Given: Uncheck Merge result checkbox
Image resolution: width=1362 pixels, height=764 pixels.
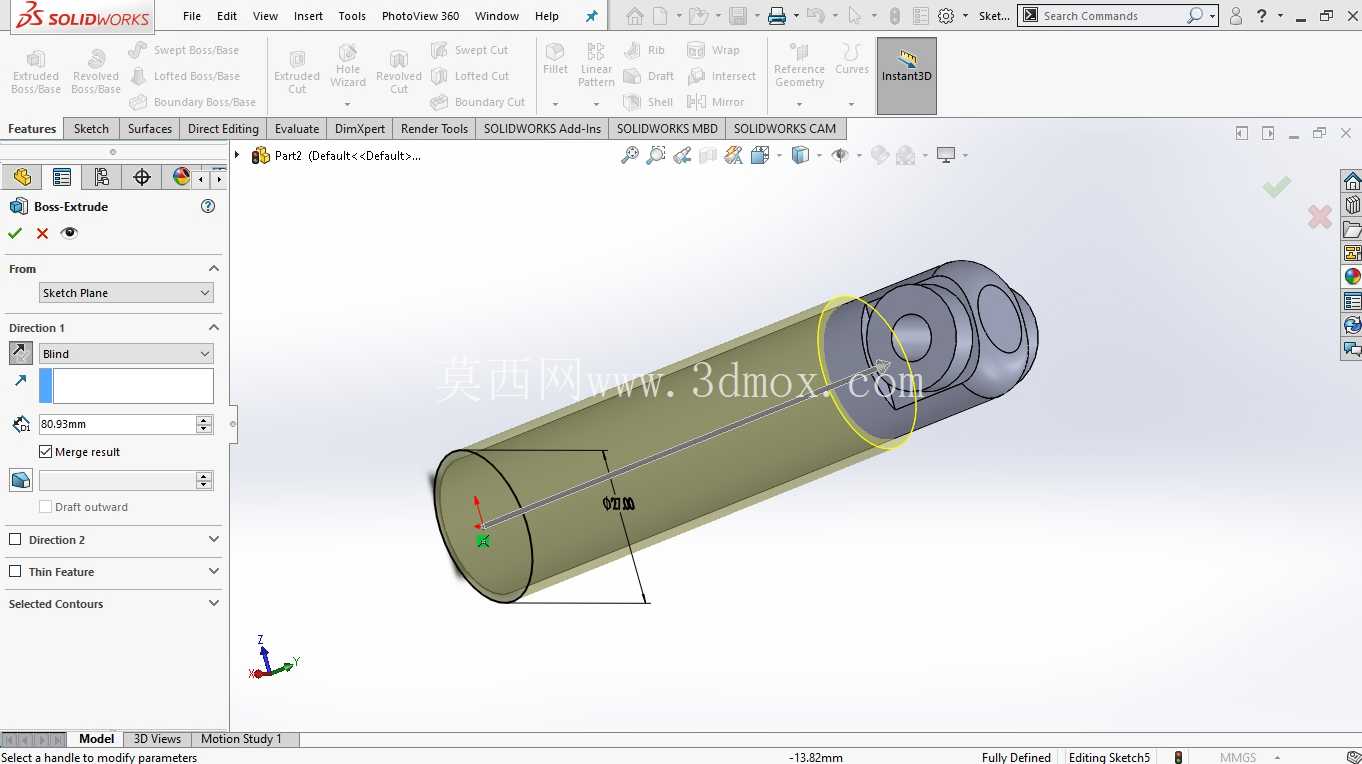Looking at the screenshot, I should [45, 452].
